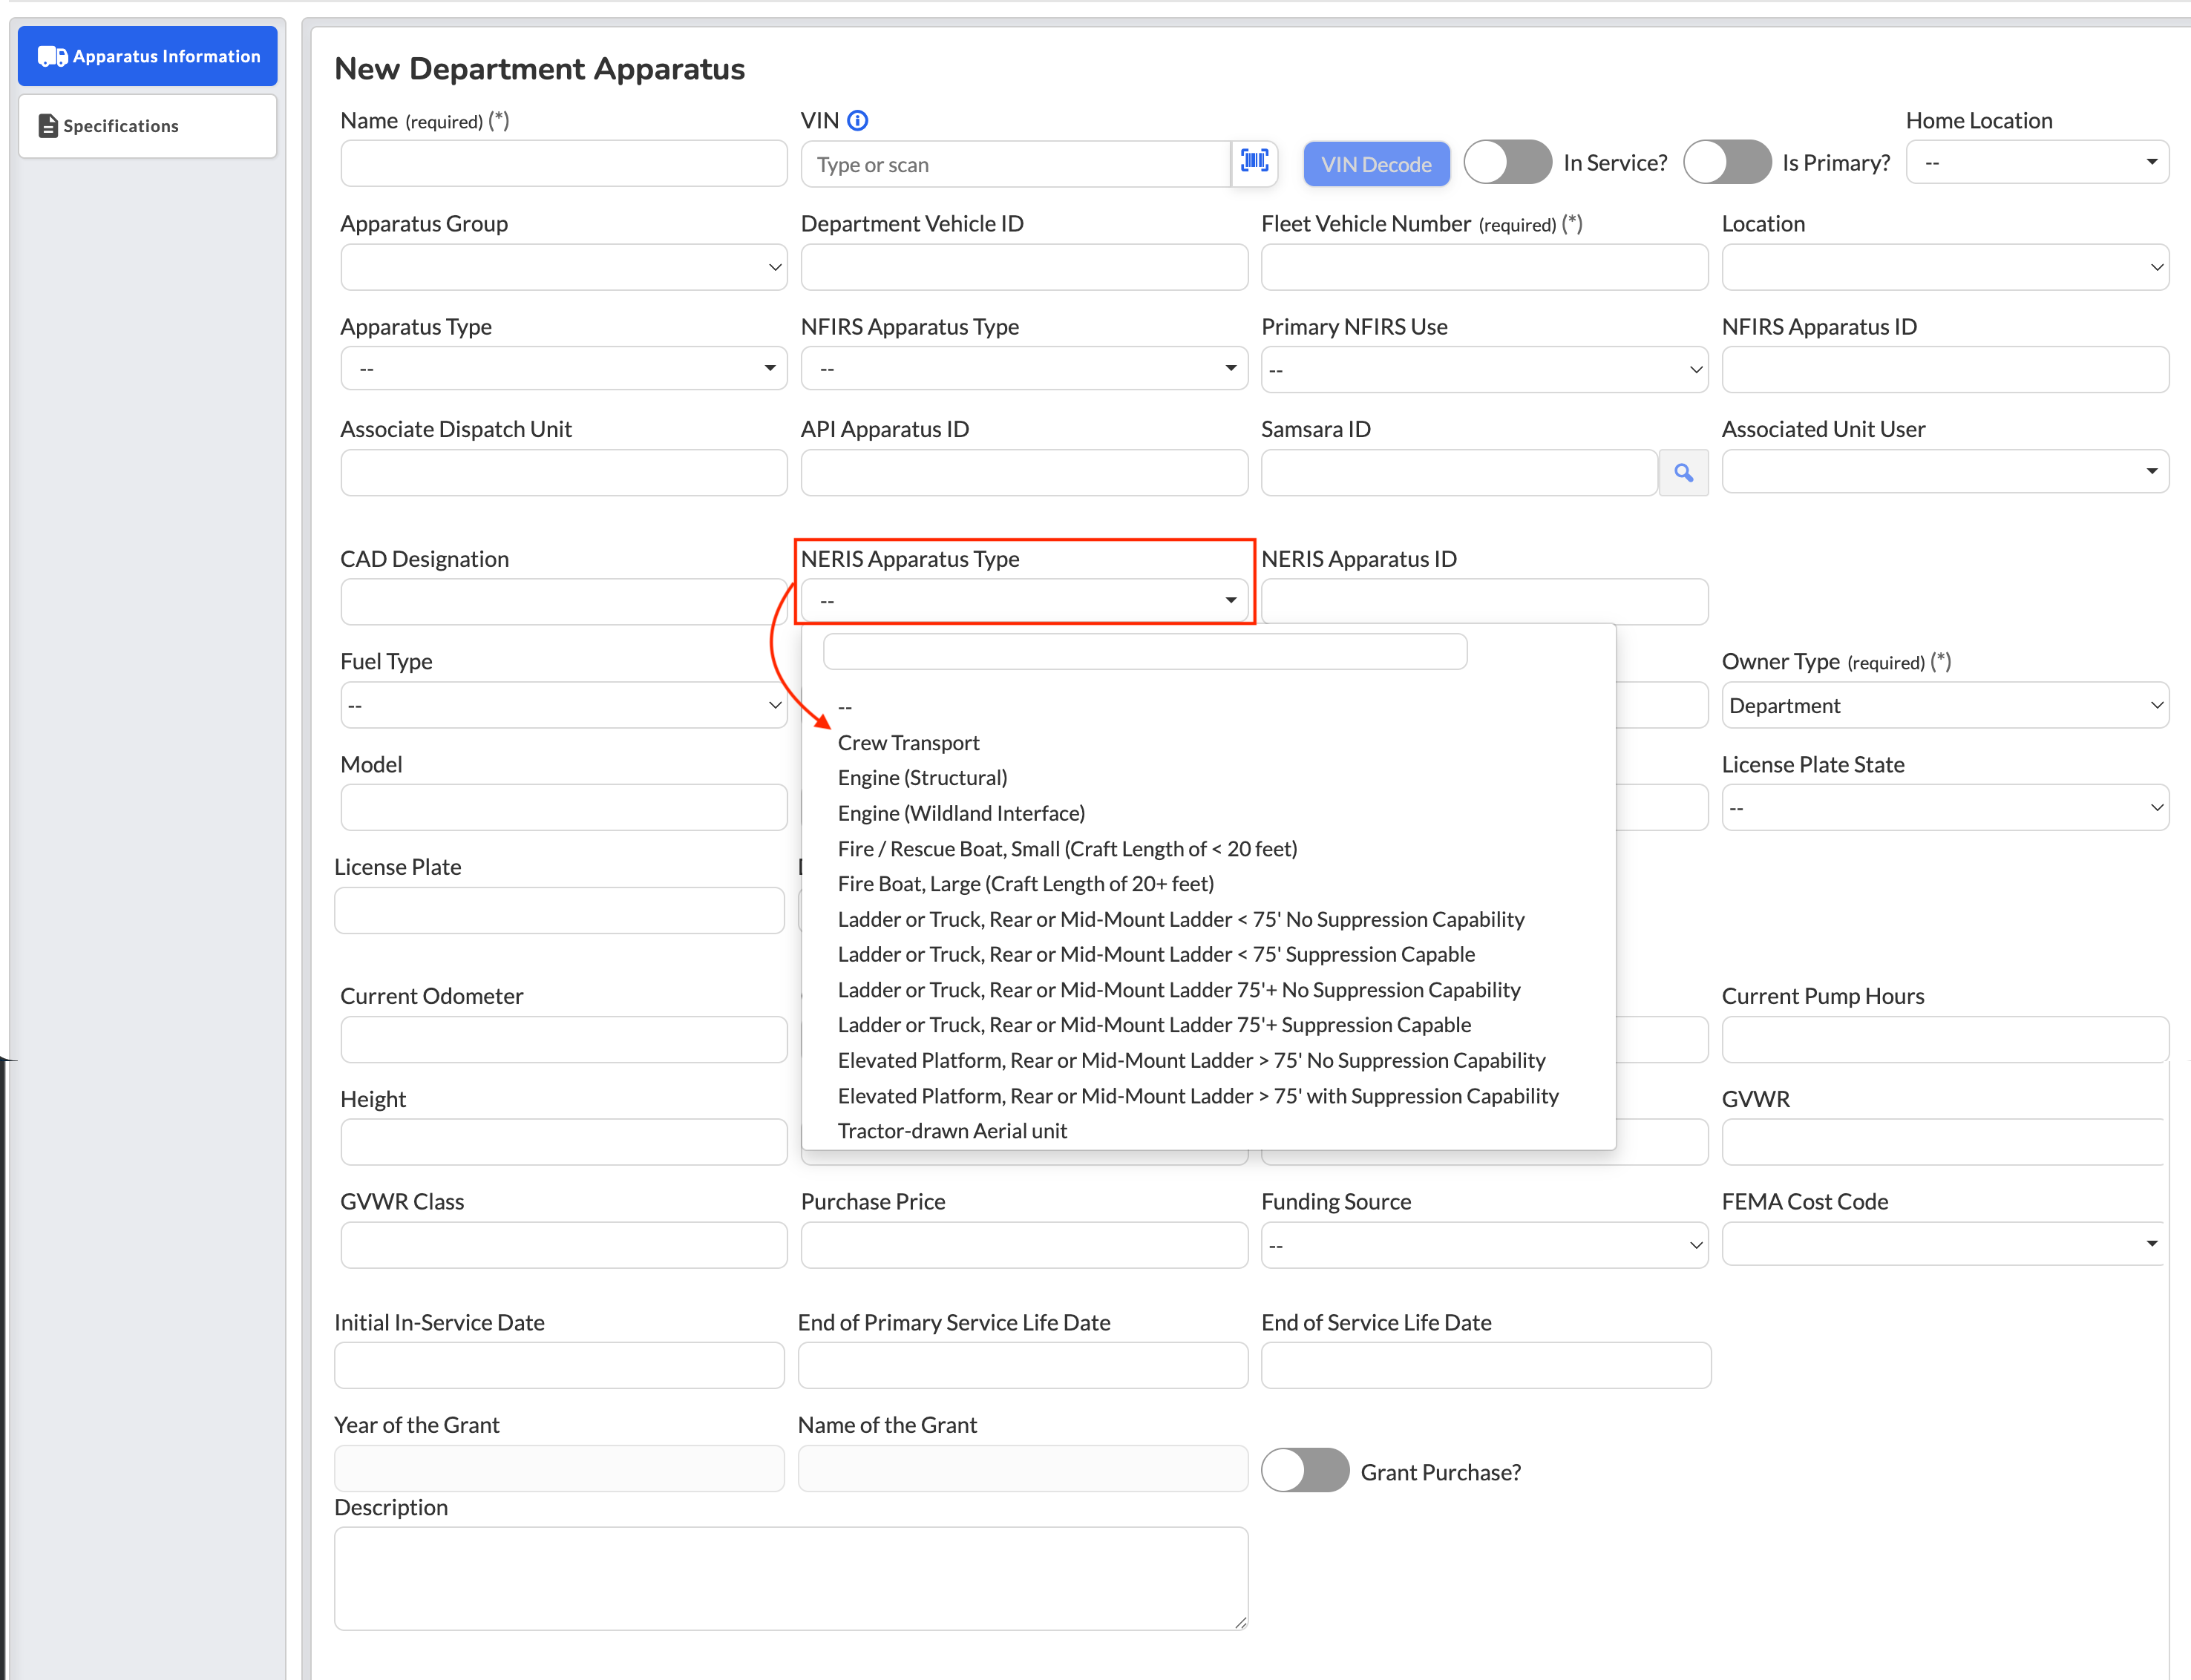Click the Height input field
The width and height of the screenshot is (2191, 1680).
(x=563, y=1142)
